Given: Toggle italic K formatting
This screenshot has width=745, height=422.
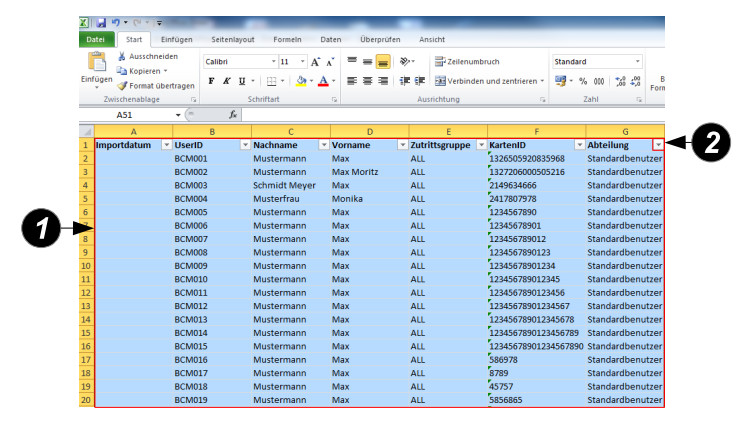Looking at the screenshot, I should (x=227, y=81).
